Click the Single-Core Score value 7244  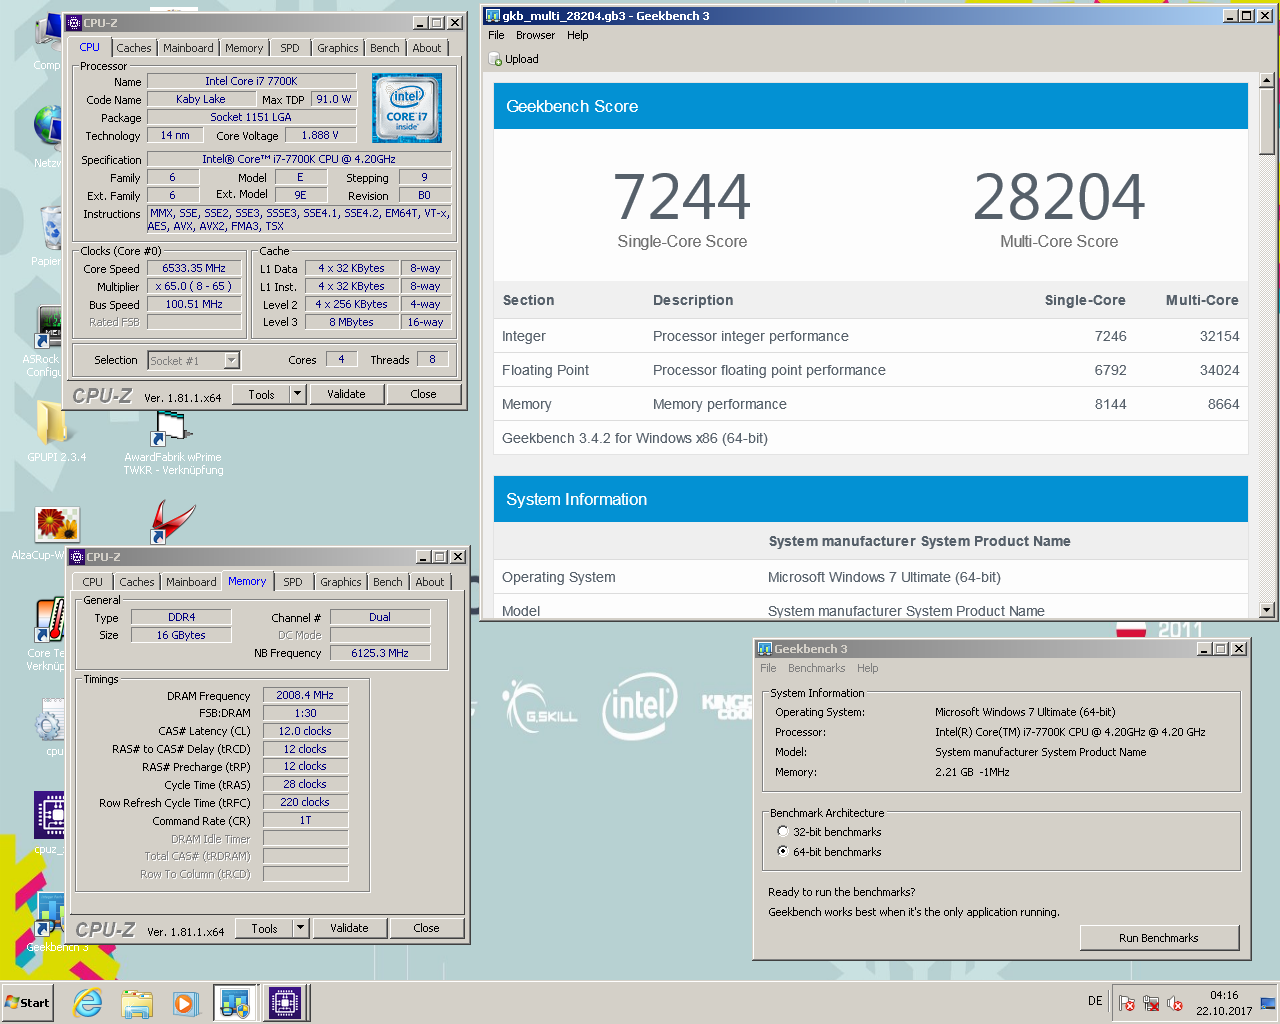682,197
